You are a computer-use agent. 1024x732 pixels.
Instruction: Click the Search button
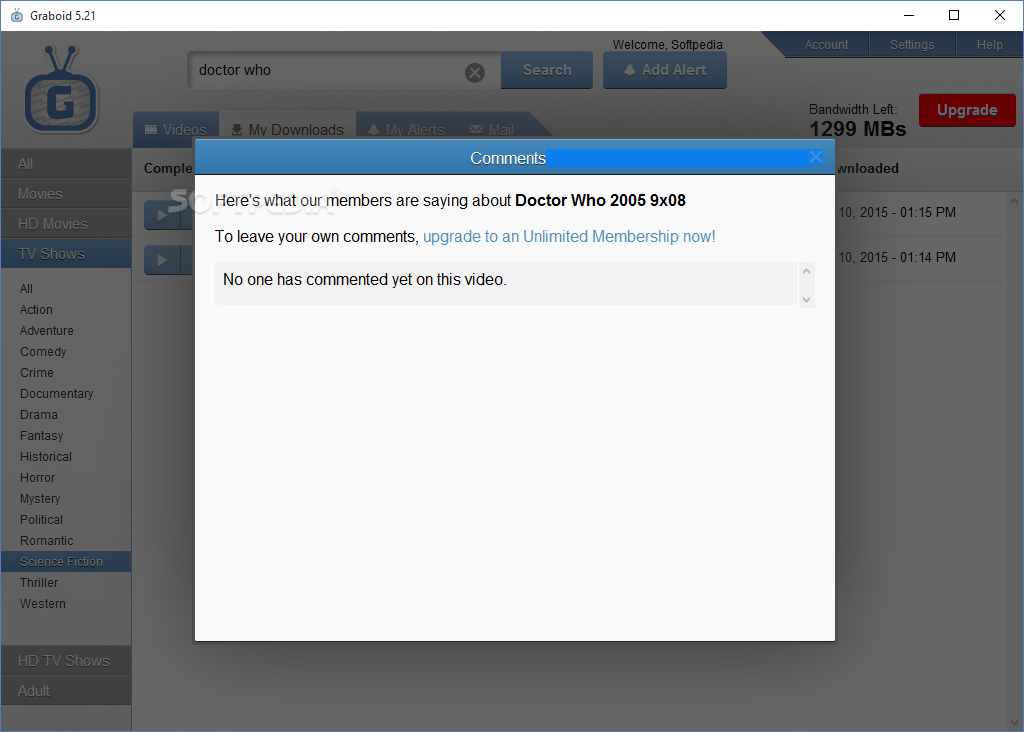pyautogui.click(x=547, y=70)
